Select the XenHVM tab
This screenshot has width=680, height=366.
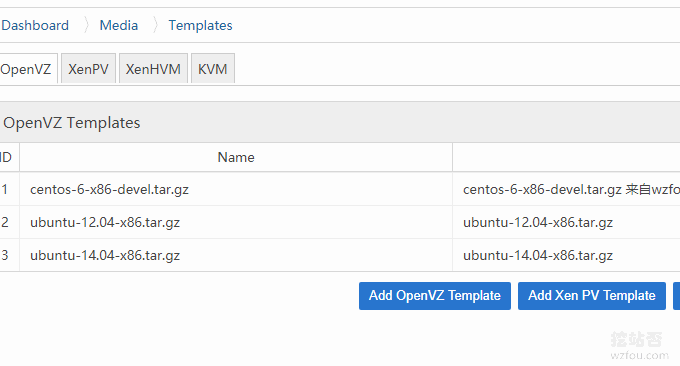click(153, 69)
